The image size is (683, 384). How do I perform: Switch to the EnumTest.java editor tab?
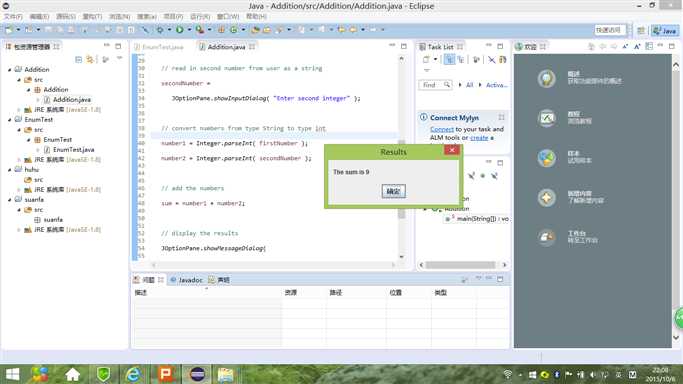[x=159, y=47]
